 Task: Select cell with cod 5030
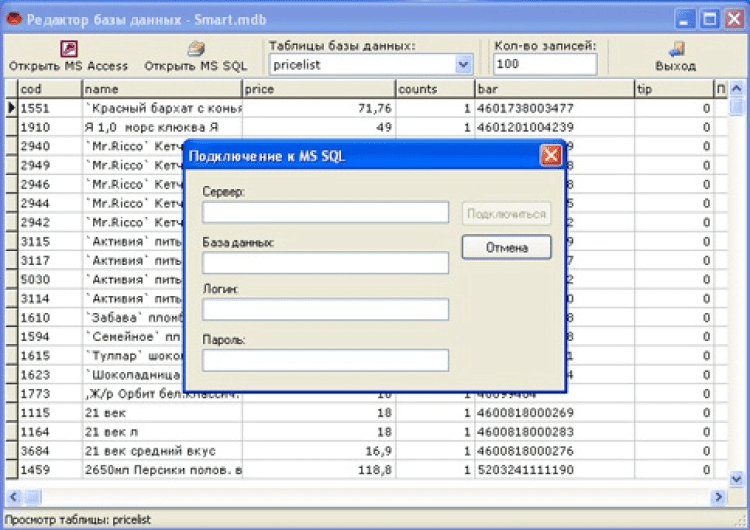[50, 279]
